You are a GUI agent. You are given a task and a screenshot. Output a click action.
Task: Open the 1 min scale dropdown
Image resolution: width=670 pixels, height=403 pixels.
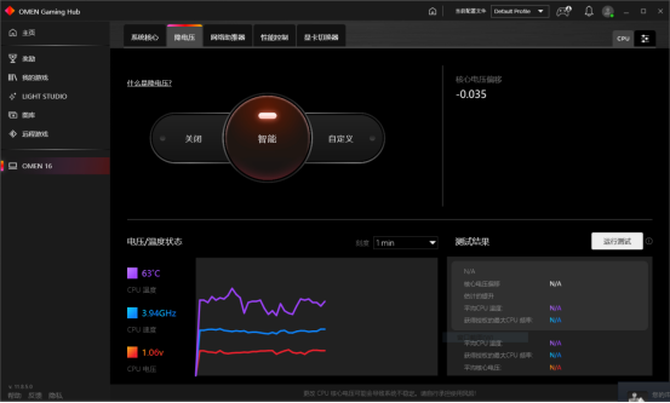point(406,243)
